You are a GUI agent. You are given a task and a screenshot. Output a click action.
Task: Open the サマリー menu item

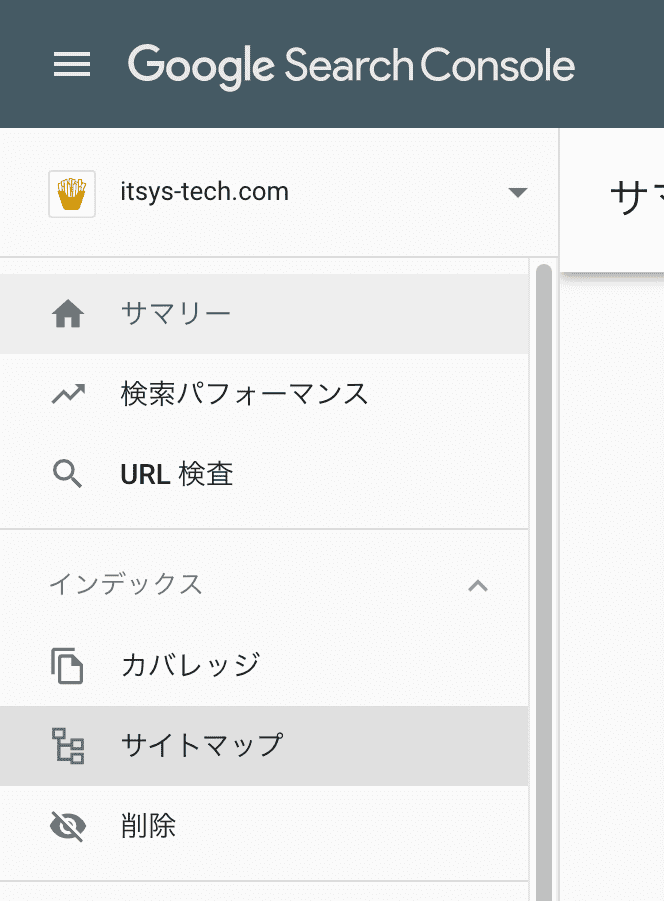point(264,314)
